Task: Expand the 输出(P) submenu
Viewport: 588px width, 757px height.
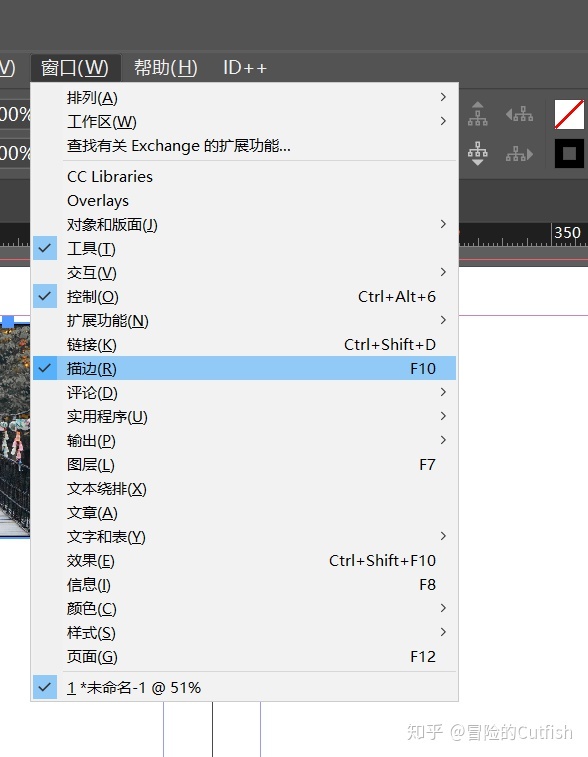Action: coord(244,440)
